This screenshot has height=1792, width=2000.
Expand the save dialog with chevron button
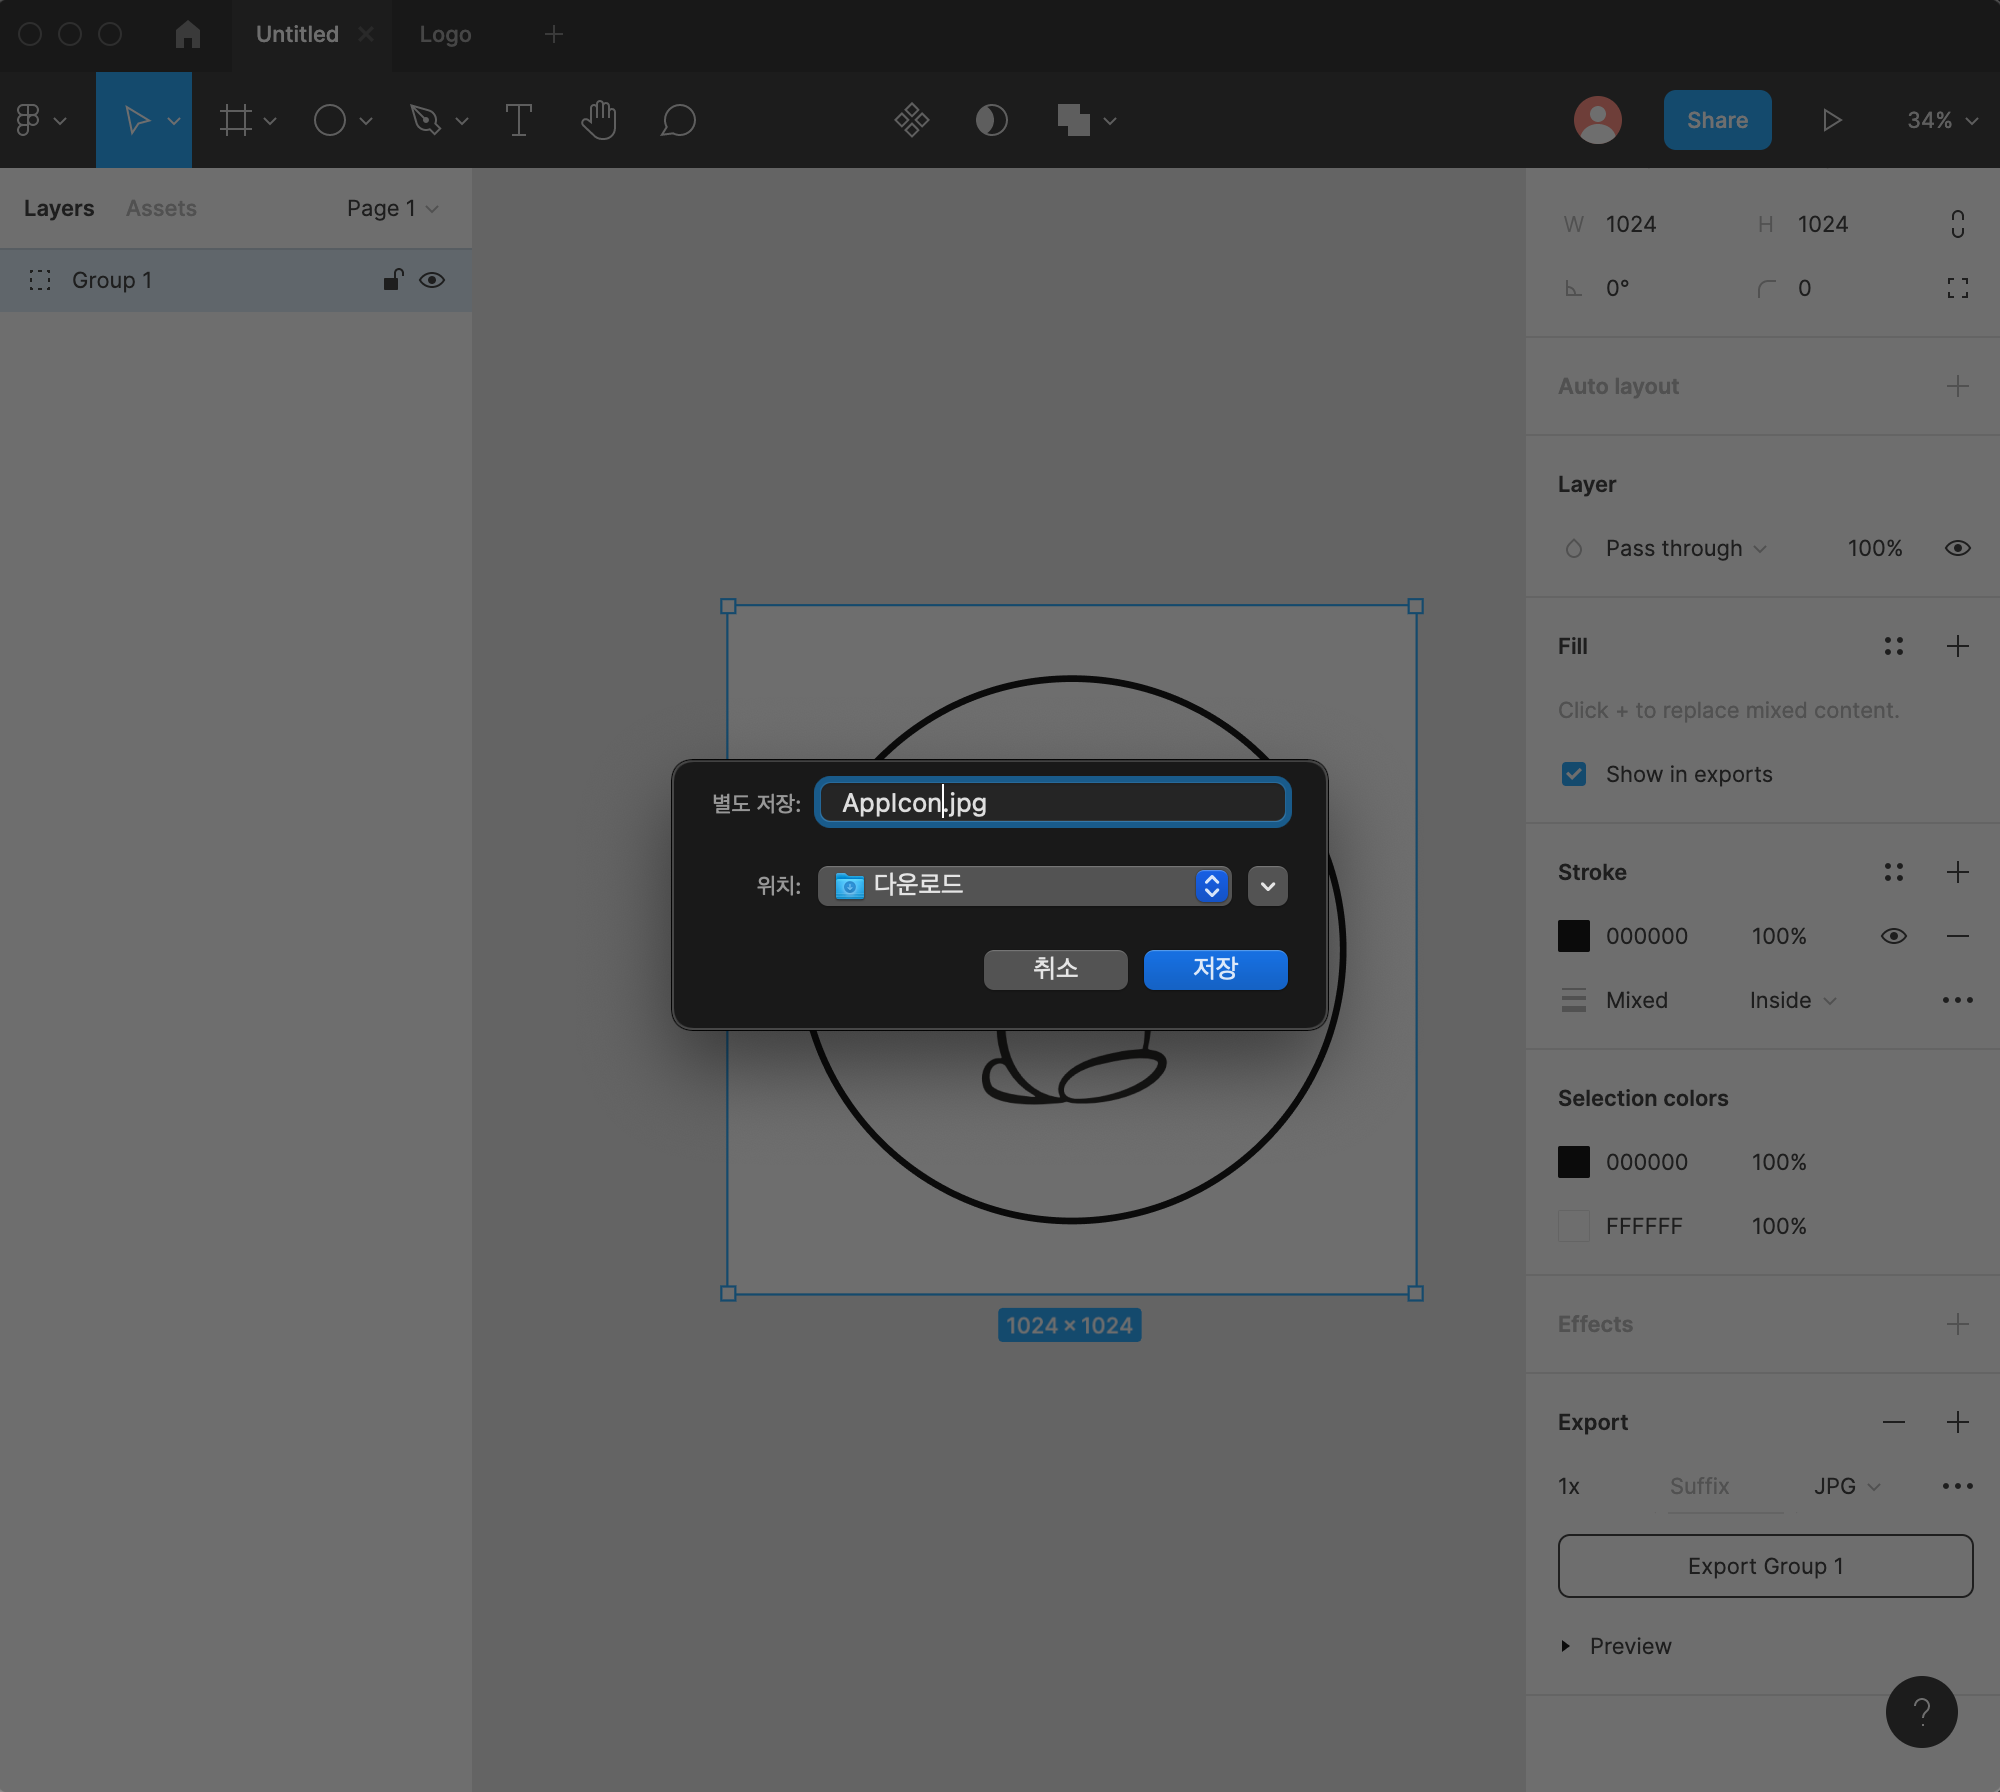(1267, 885)
